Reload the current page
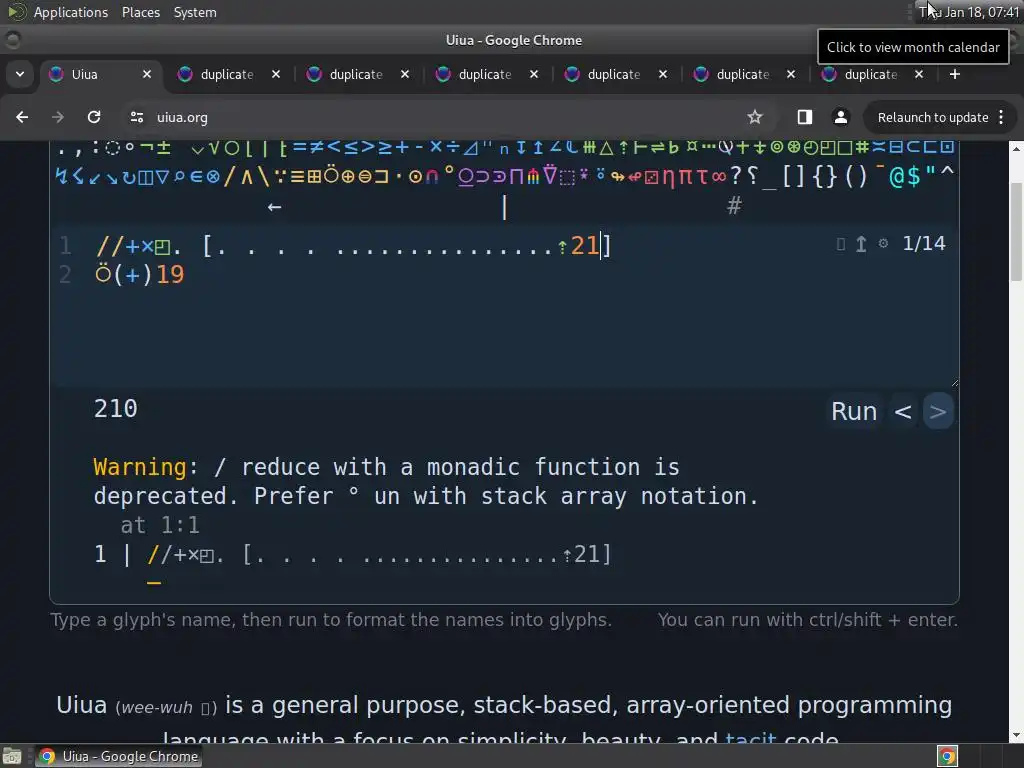1024x768 pixels. (94, 117)
